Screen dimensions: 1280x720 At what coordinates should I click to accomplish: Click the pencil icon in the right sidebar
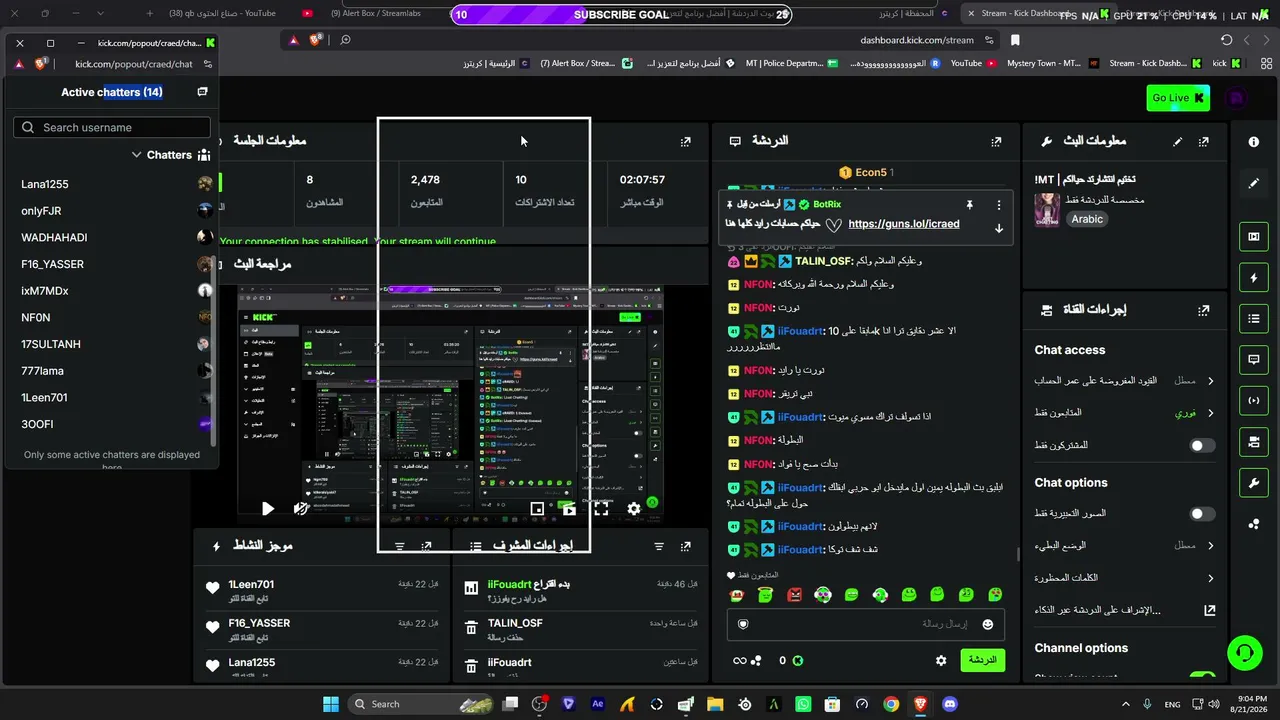pos(1253,184)
